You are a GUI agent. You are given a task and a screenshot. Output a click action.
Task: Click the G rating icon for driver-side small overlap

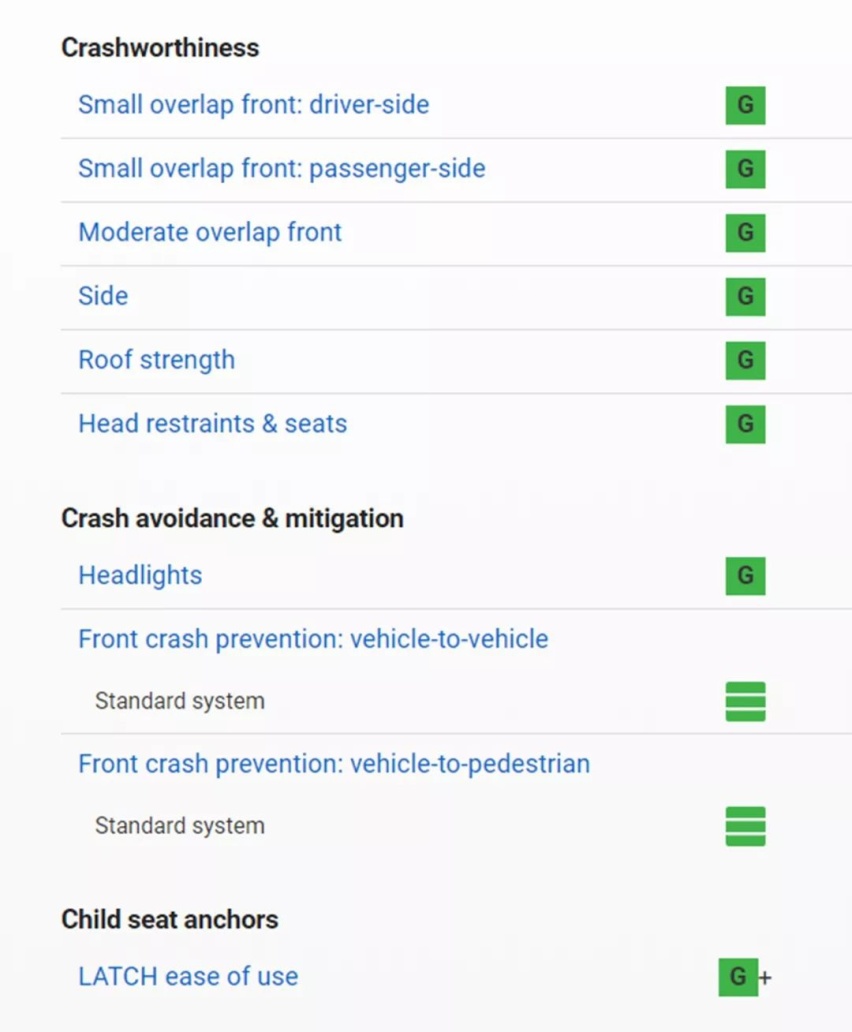coord(745,105)
